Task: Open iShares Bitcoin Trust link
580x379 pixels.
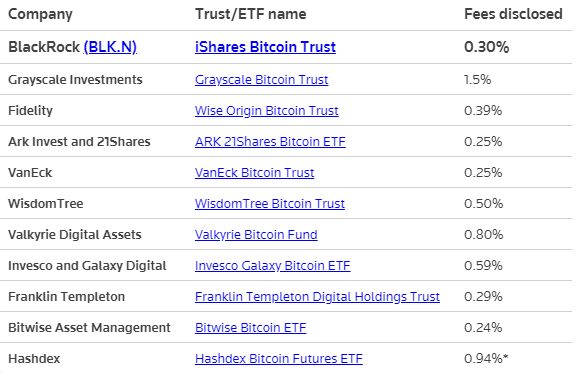Action: click(x=265, y=47)
